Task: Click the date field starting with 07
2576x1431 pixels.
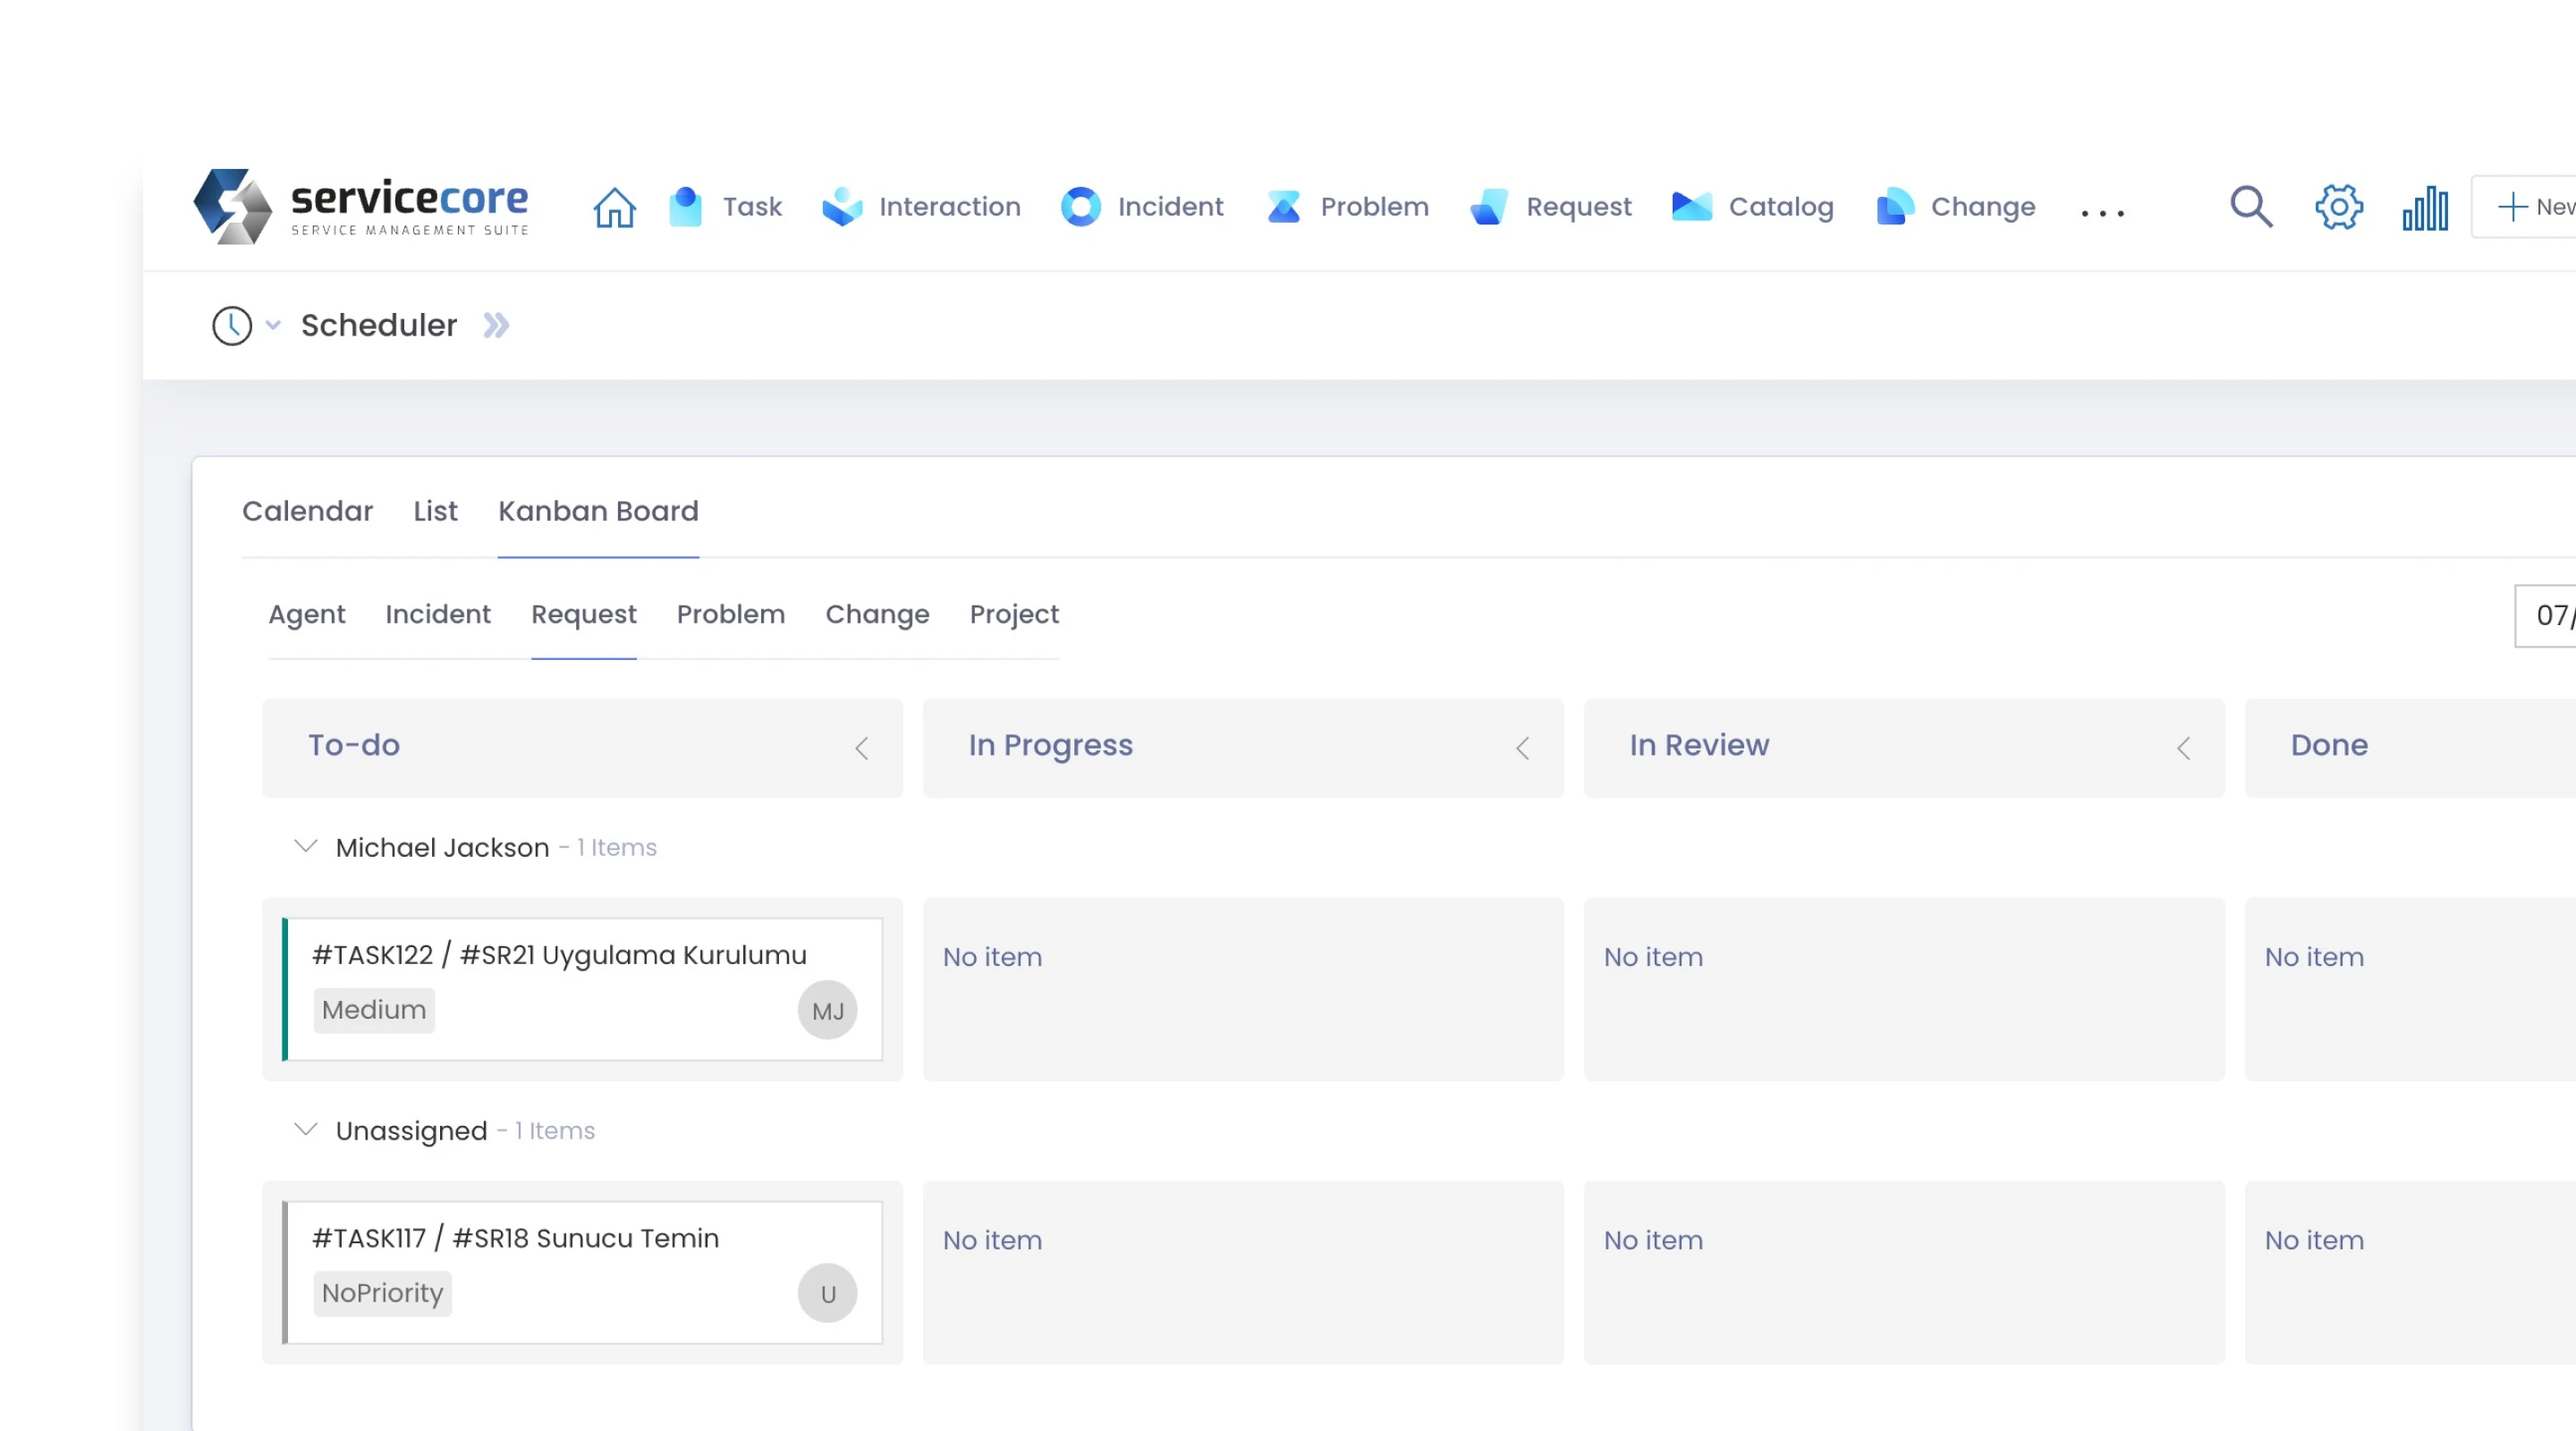Action: coord(2546,616)
